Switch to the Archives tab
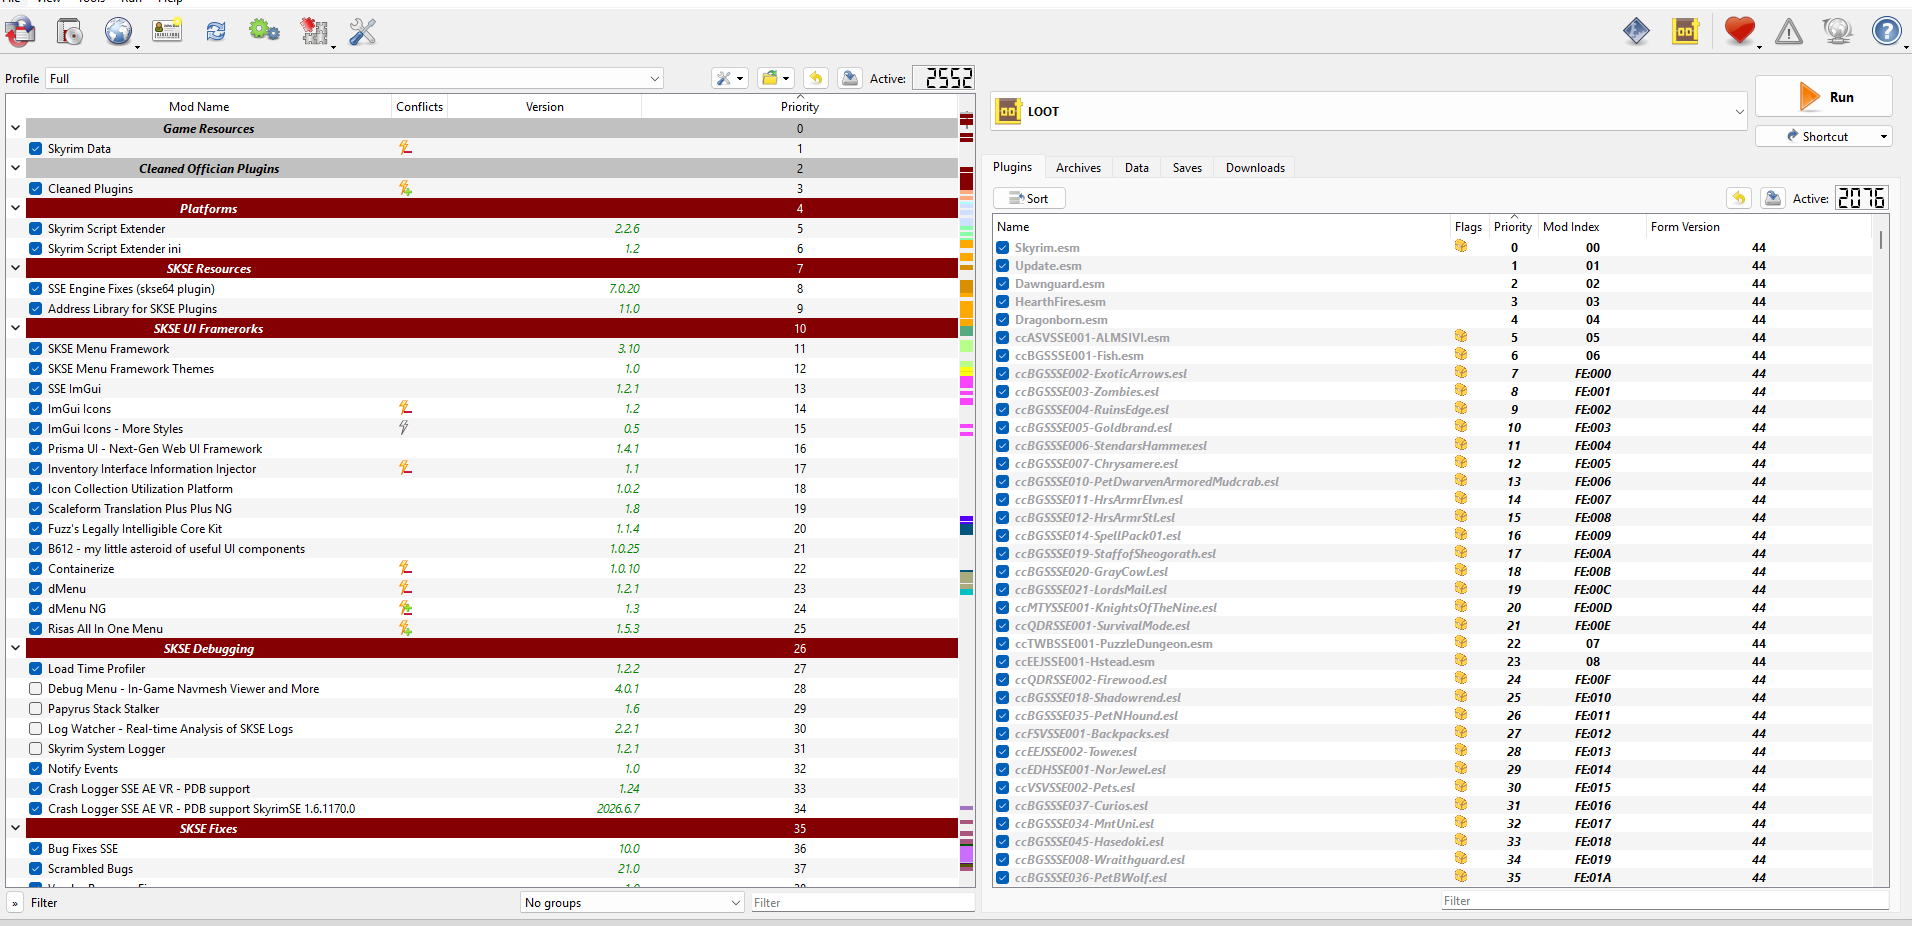 coord(1078,167)
